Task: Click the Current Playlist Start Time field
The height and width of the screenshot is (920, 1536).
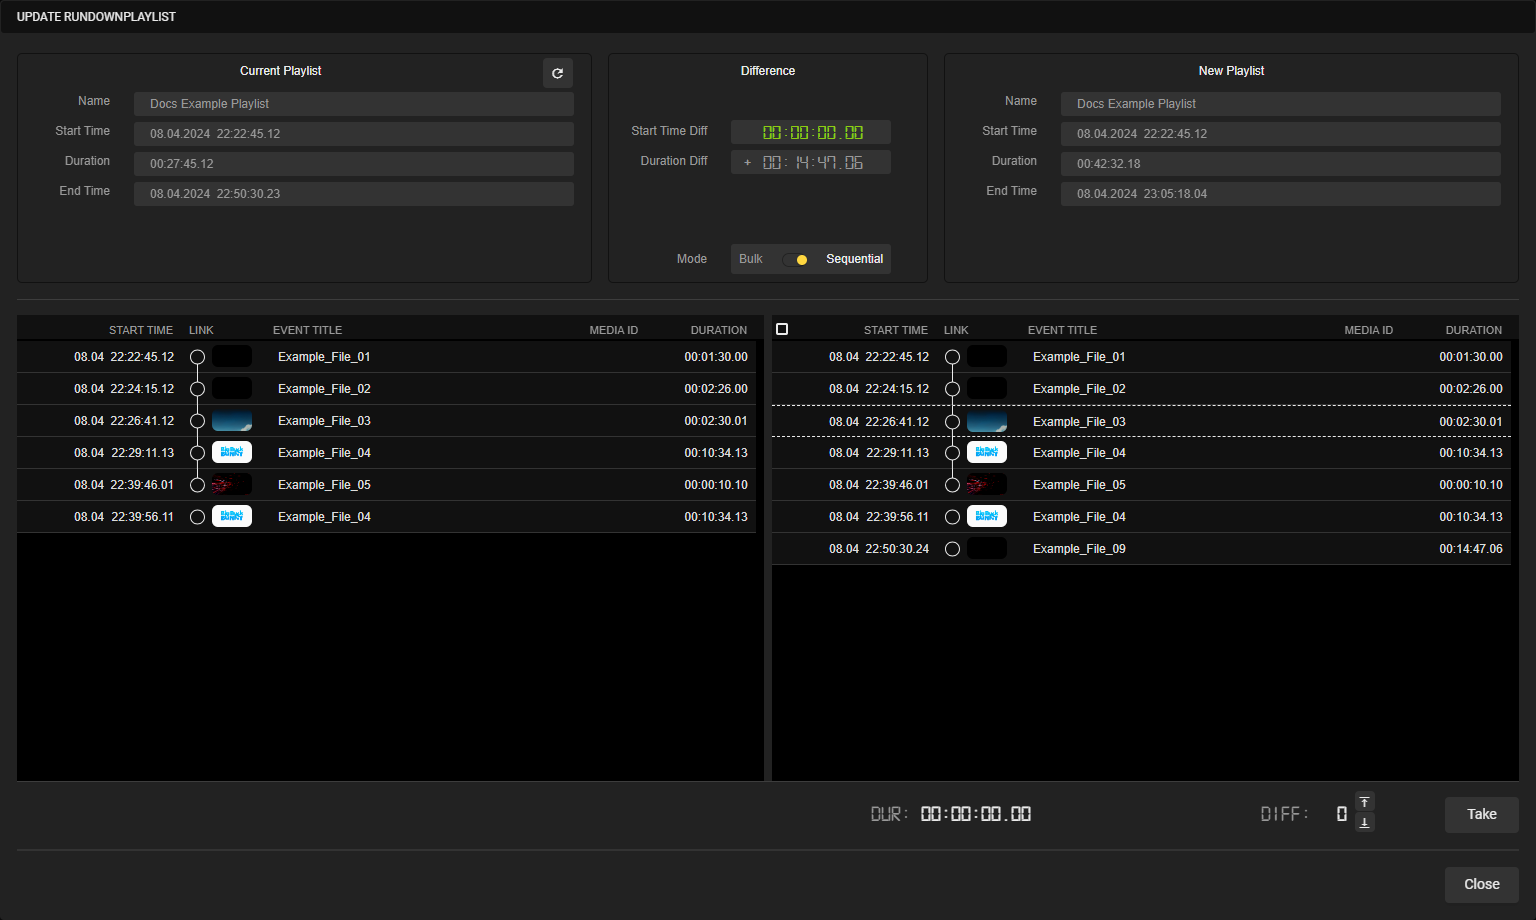Action: click(353, 134)
